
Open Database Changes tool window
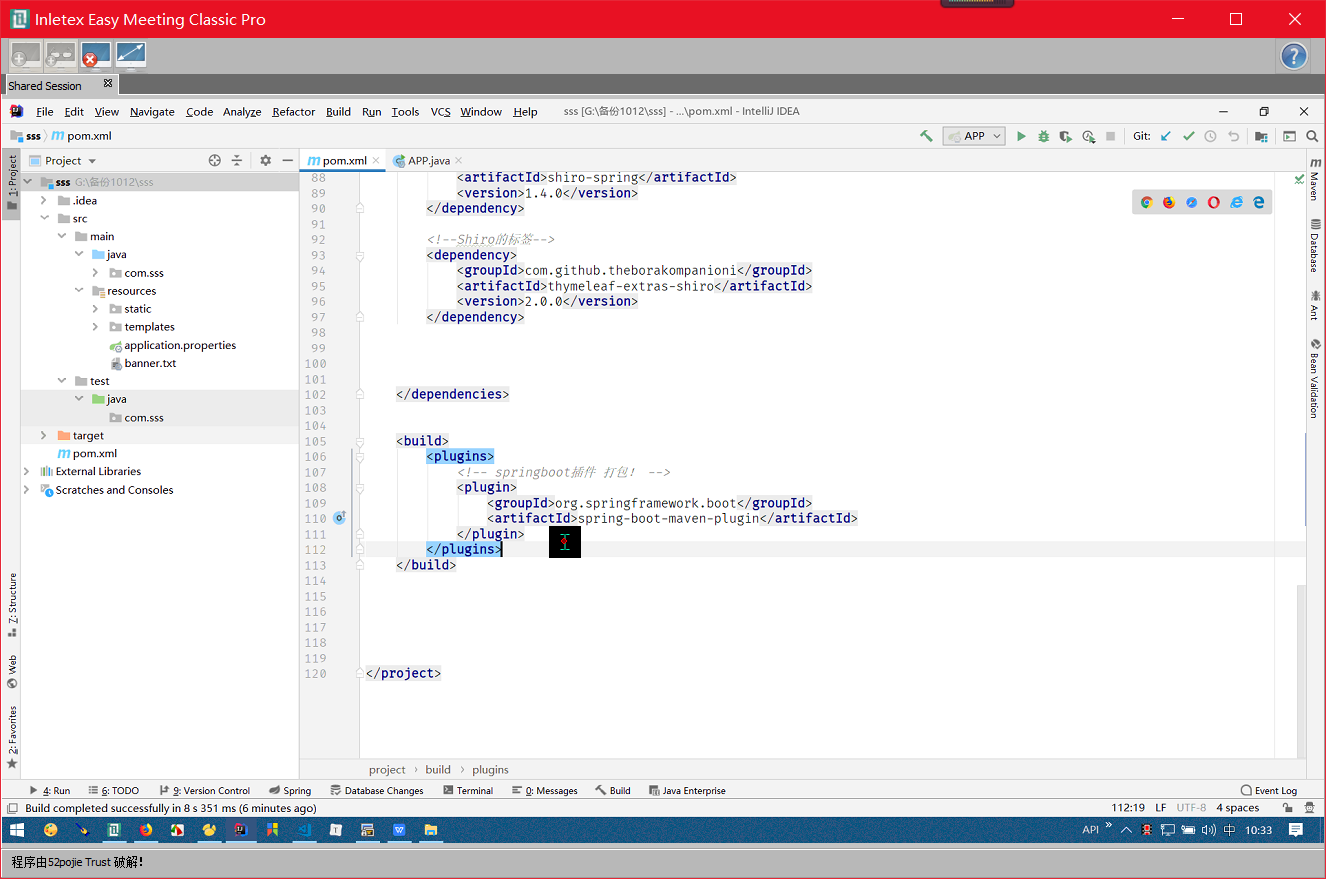pyautogui.click(x=377, y=790)
